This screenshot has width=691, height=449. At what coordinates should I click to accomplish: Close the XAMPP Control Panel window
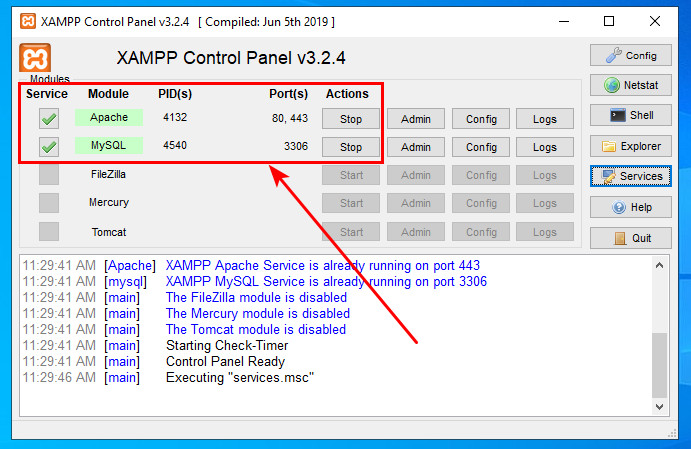click(x=654, y=21)
